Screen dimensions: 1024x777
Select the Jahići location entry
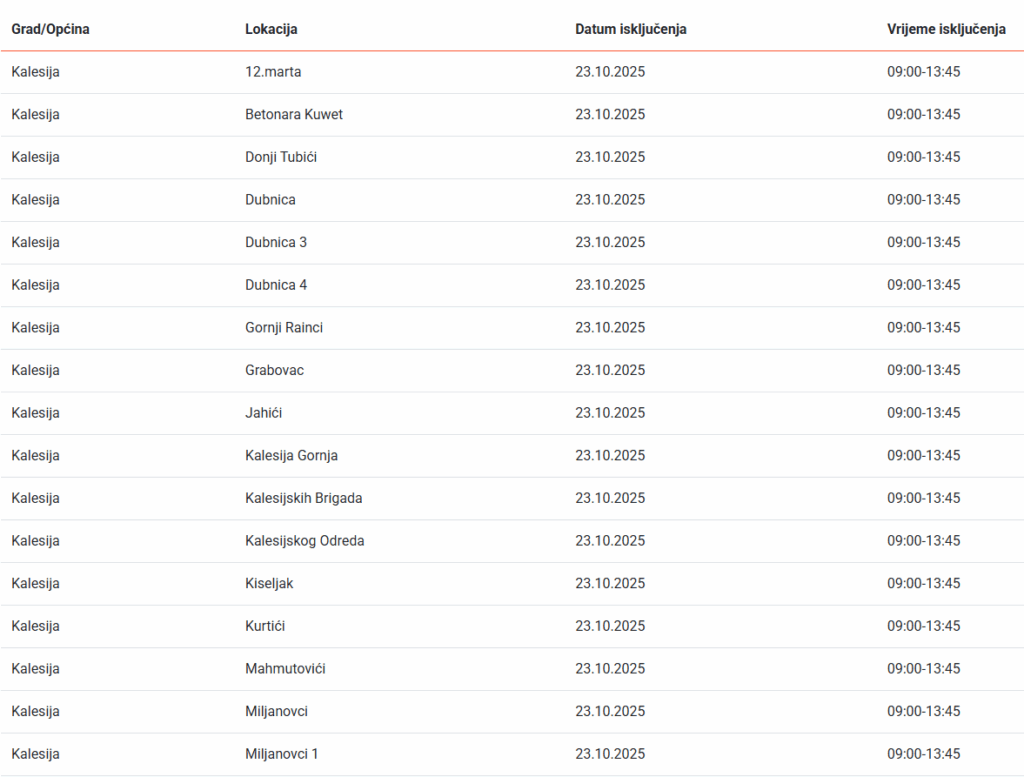click(x=264, y=413)
